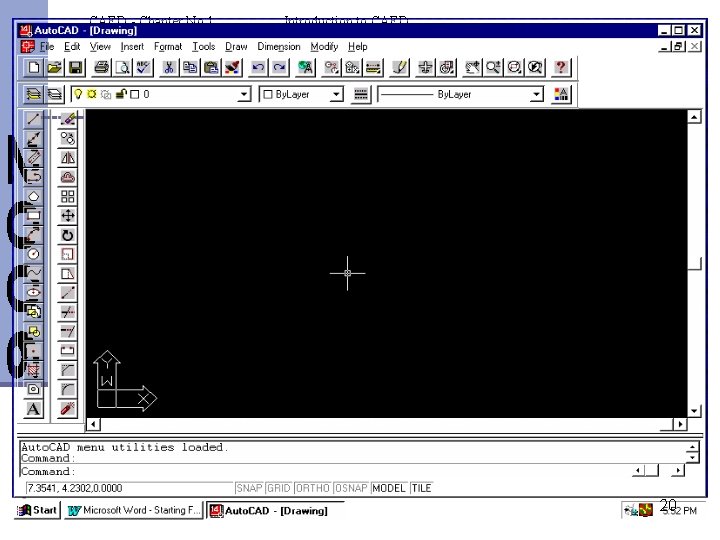720x540 pixels.
Task: Click the Windows Start button
Action: coord(37,510)
